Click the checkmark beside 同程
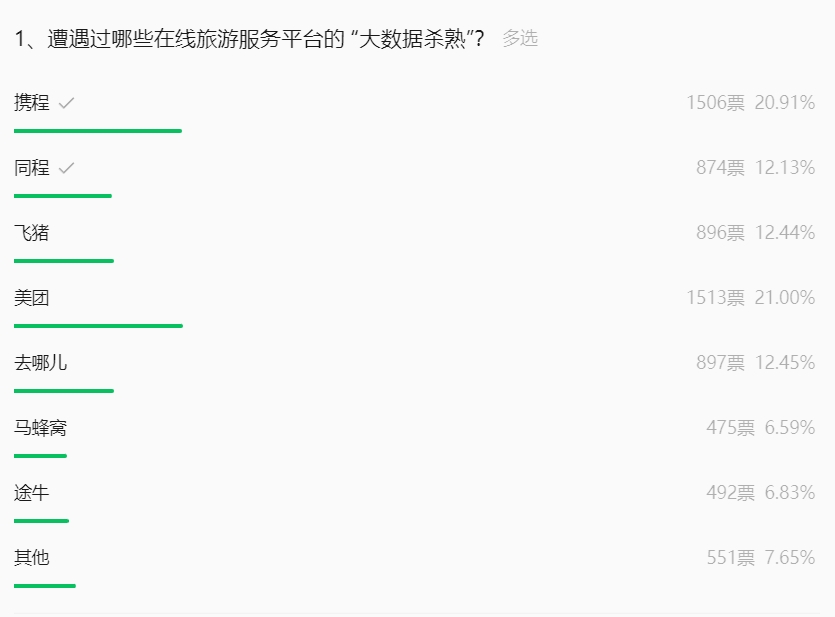Viewport: 835px width, 617px height. pos(67,168)
